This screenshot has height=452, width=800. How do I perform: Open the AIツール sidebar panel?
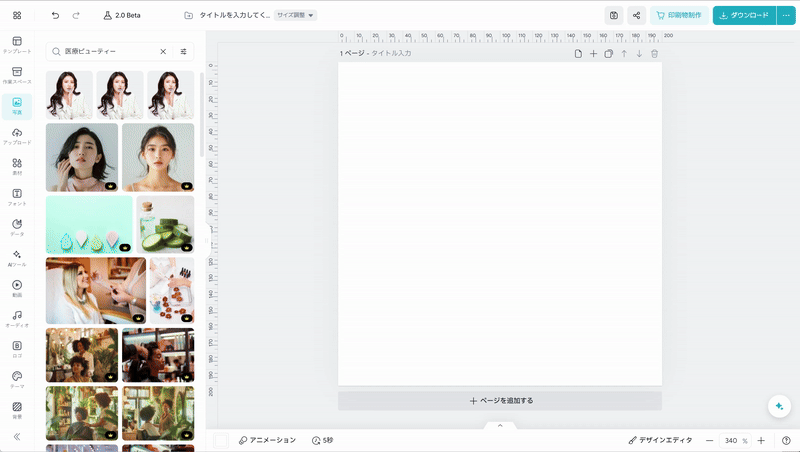click(x=17, y=258)
